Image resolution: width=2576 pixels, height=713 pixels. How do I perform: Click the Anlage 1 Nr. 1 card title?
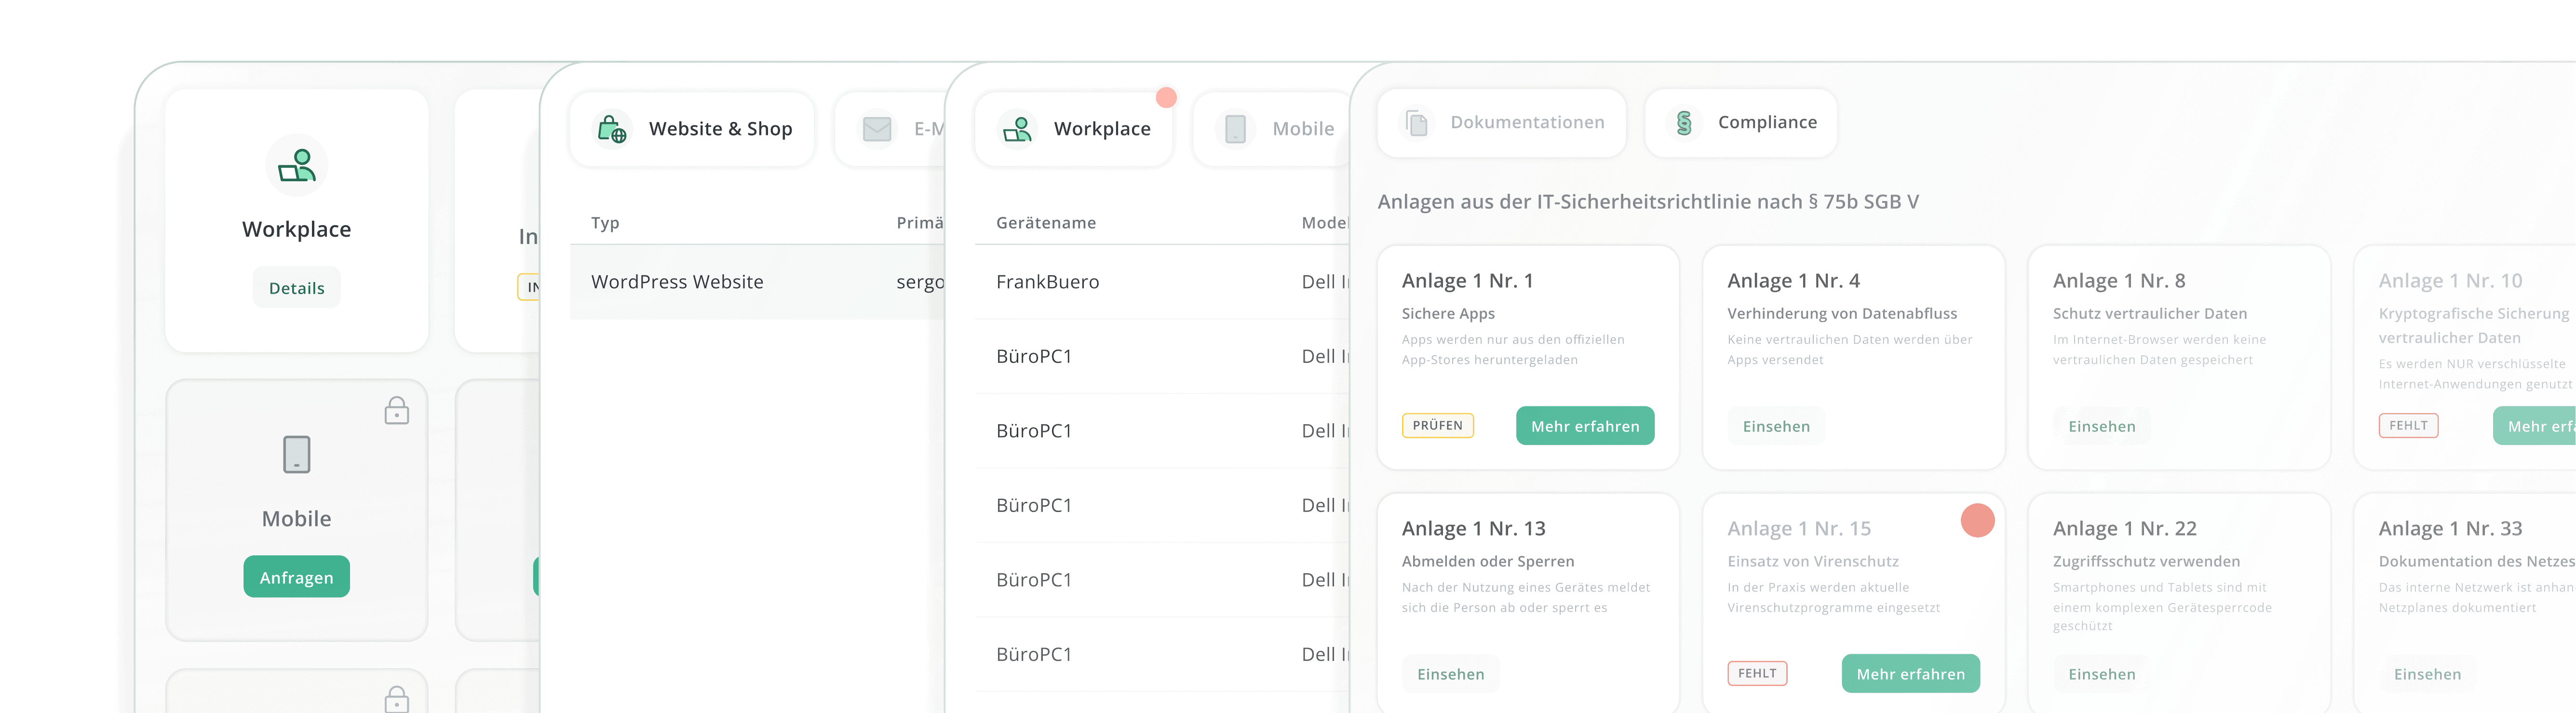pos(1467,281)
